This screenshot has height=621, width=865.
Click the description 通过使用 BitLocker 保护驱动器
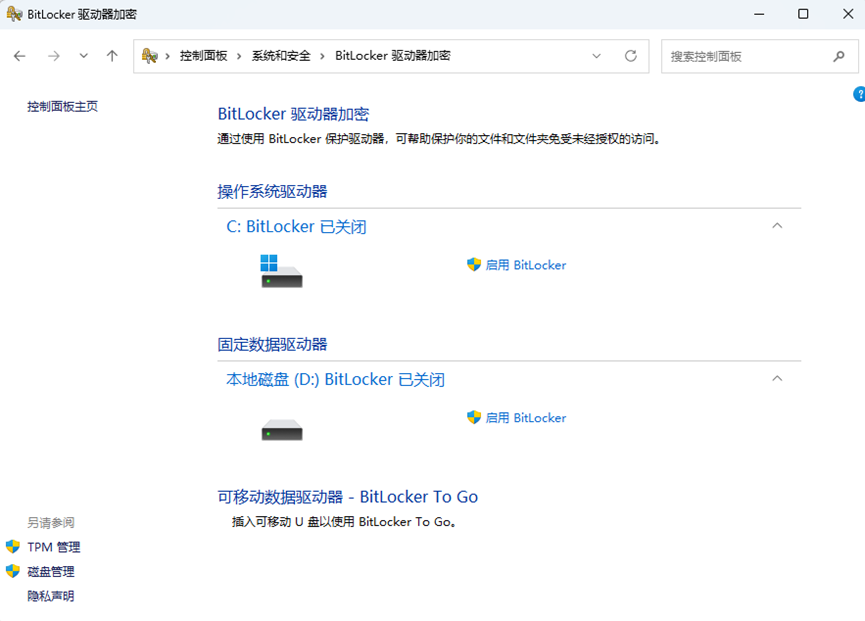[x=439, y=139]
